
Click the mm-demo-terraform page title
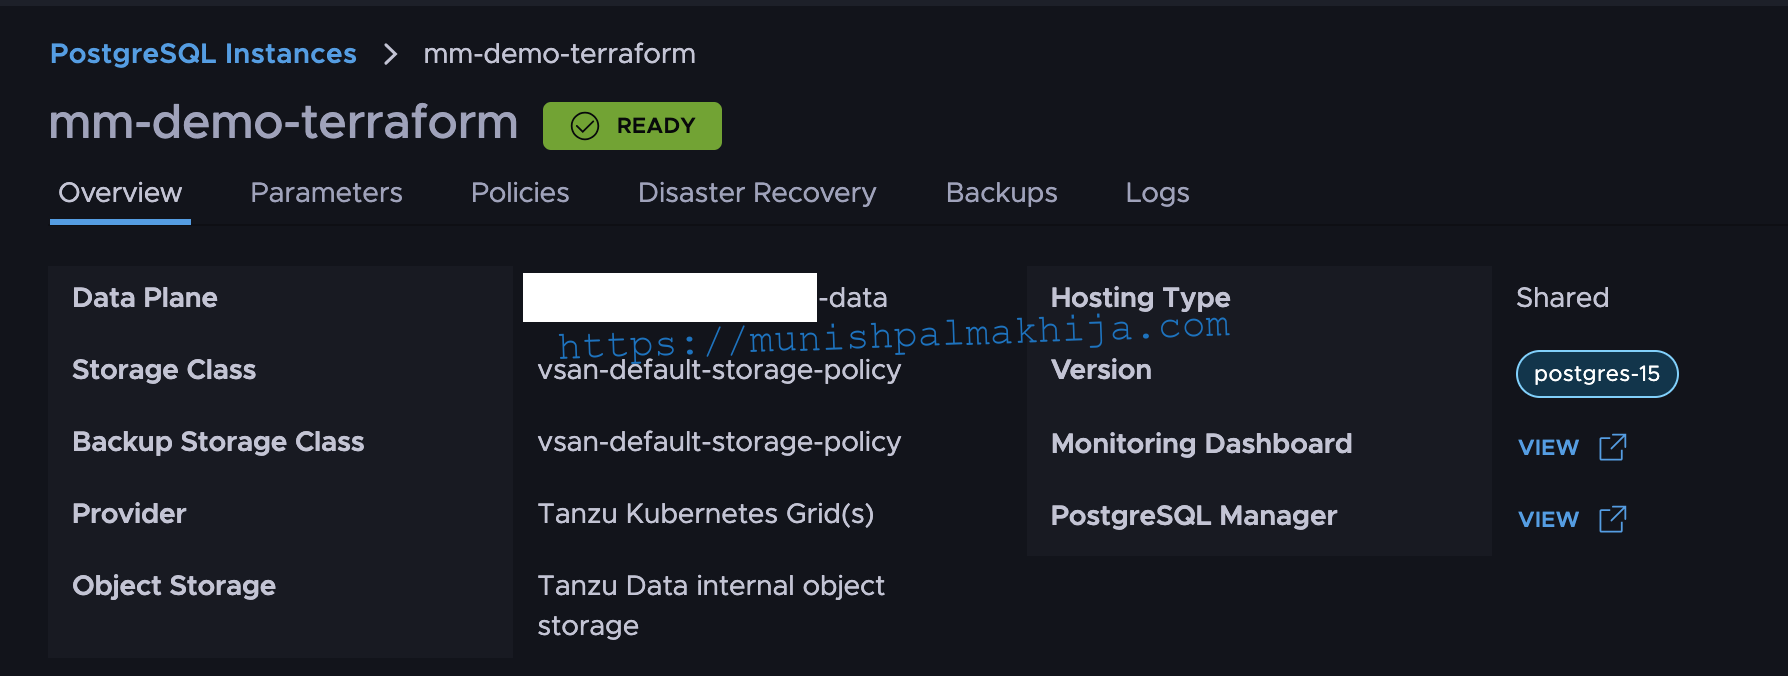(283, 123)
